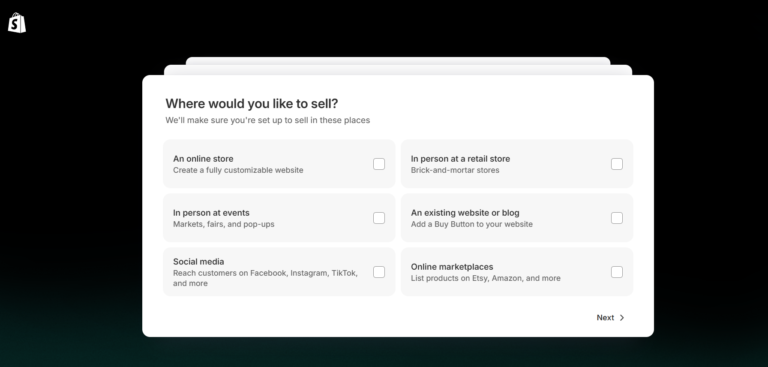Click the Where would you like to sell heading

[x=252, y=104]
